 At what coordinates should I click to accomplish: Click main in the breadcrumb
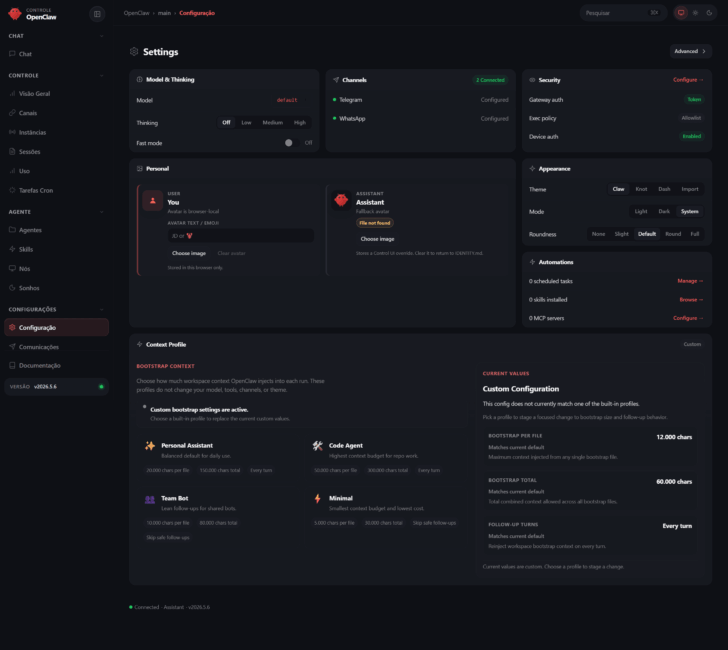164,13
